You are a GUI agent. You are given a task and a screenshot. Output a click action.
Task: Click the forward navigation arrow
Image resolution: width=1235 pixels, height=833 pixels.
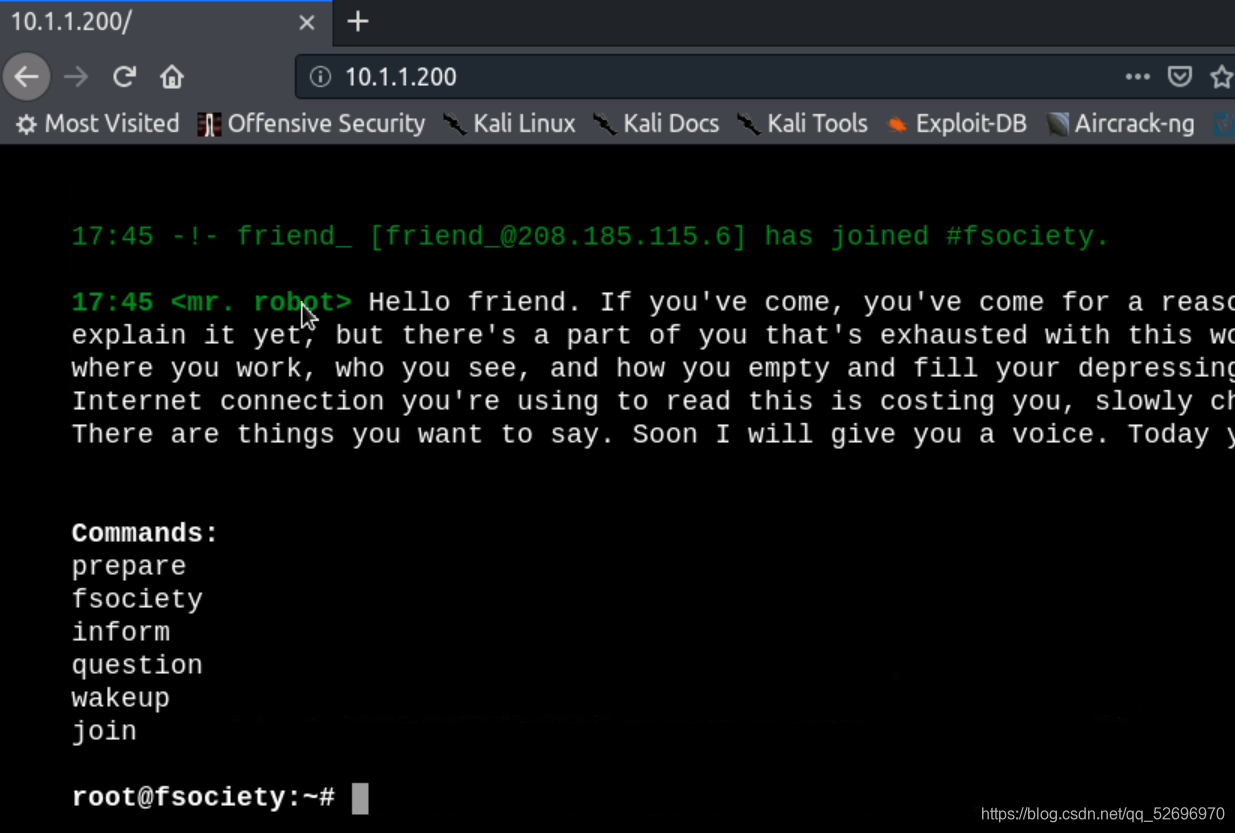[x=76, y=76]
